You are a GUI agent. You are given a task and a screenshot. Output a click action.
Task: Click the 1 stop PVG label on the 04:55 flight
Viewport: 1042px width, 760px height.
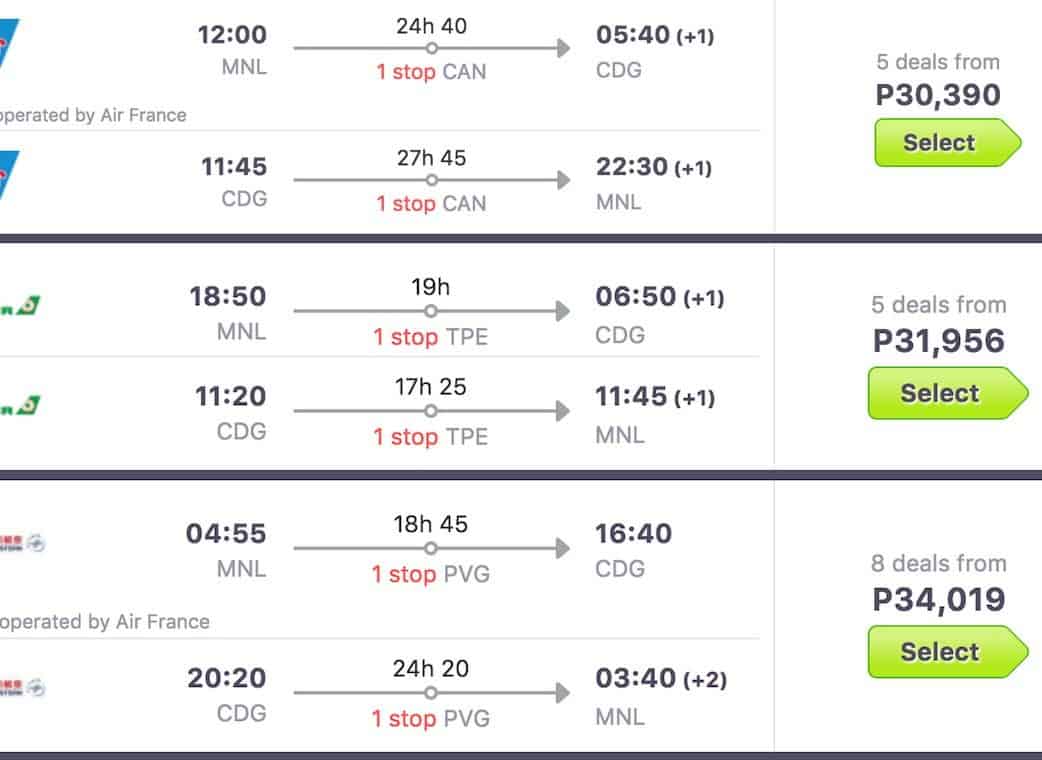431,574
